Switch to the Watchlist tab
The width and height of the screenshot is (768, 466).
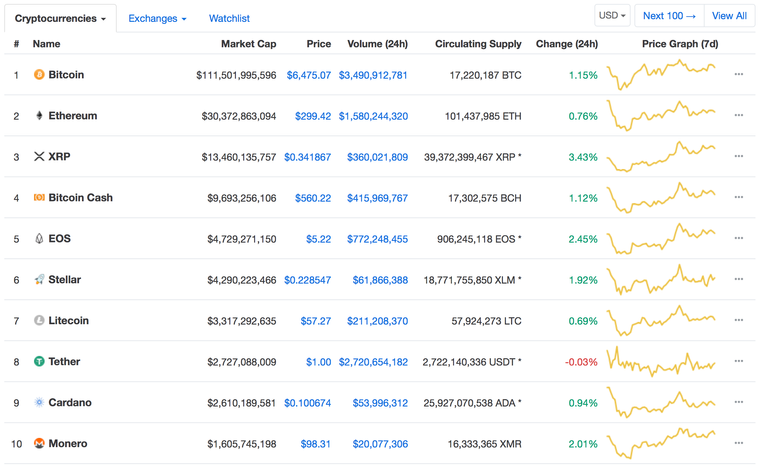pyautogui.click(x=229, y=19)
